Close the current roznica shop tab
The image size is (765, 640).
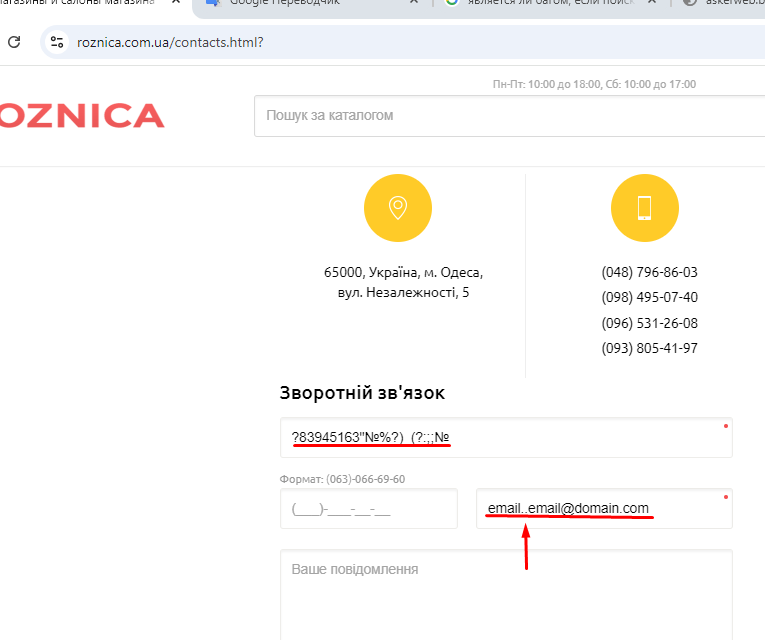177,3
